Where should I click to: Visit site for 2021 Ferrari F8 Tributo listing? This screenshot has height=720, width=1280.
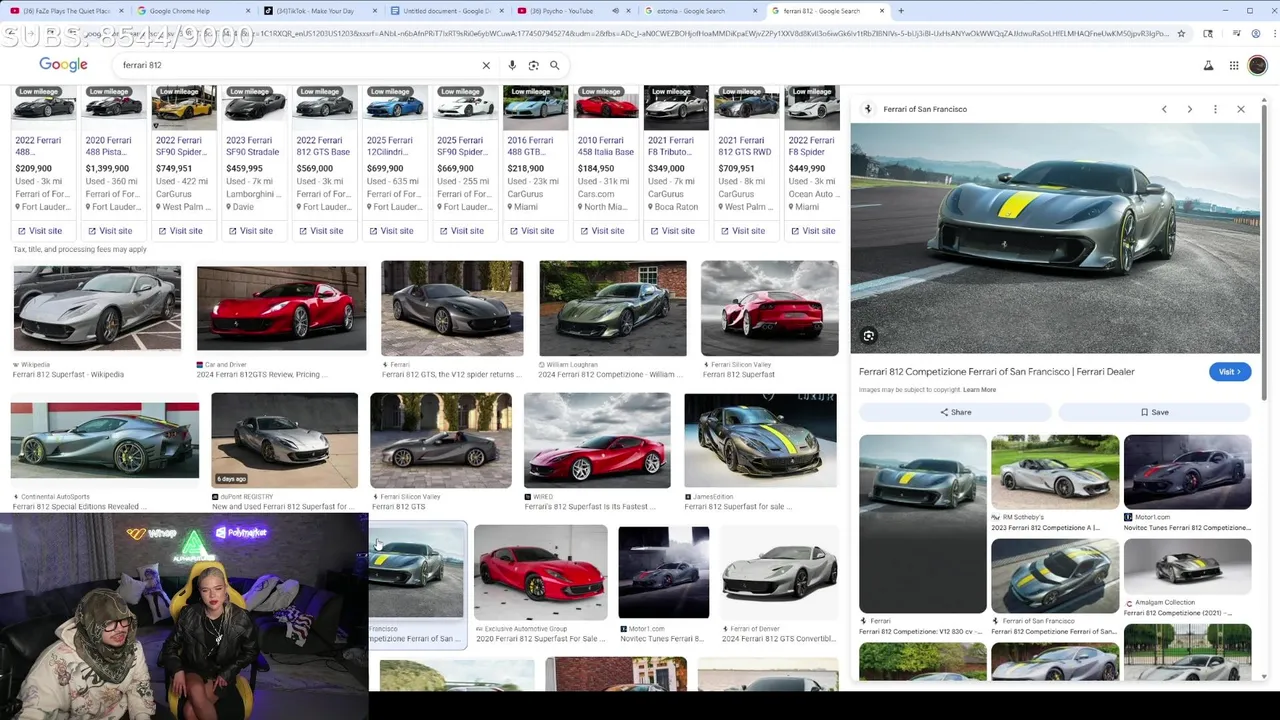pyautogui.click(x=671, y=231)
